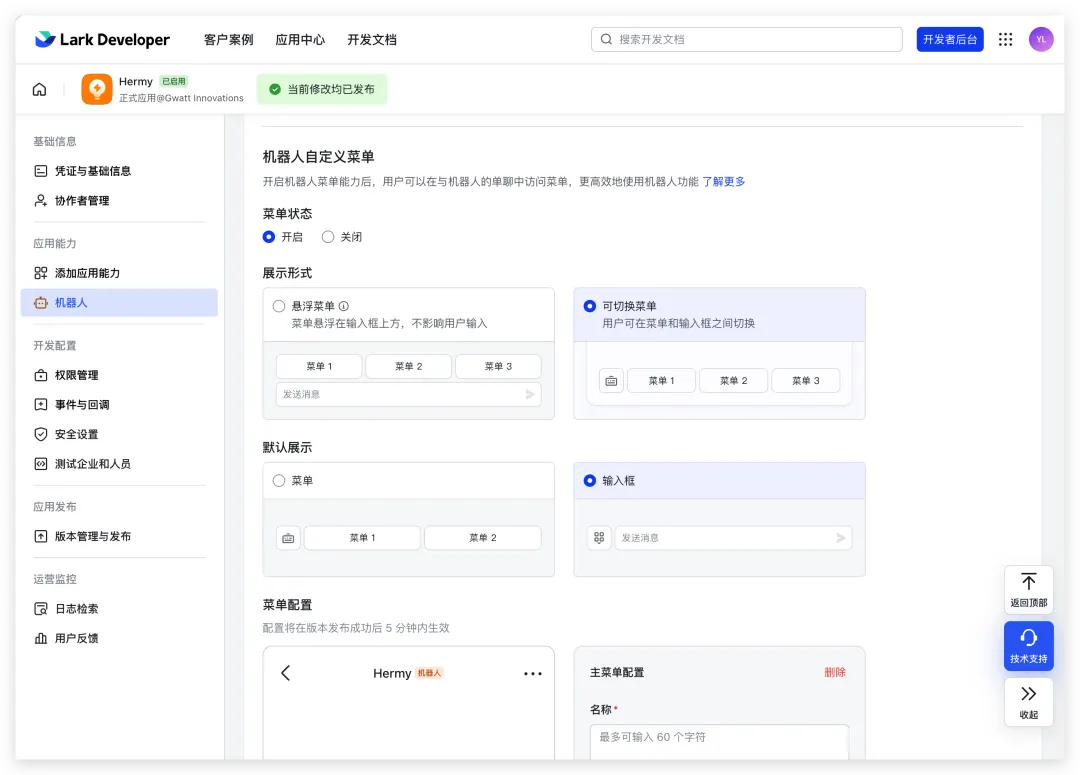The image size is (1080, 775).
Task: Click 菜单 1 in 菜单 default preview
Action: tap(362, 537)
